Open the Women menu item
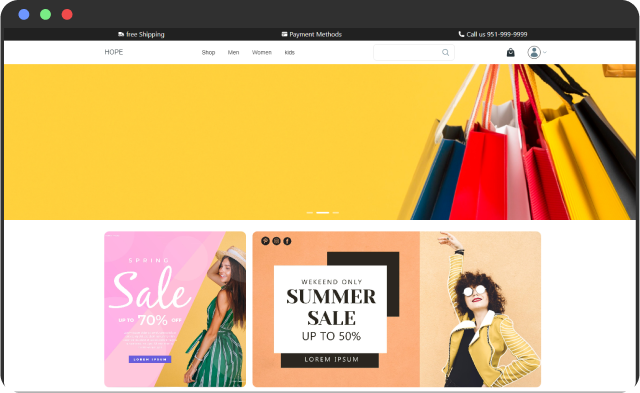The height and width of the screenshot is (393, 640). pos(262,52)
